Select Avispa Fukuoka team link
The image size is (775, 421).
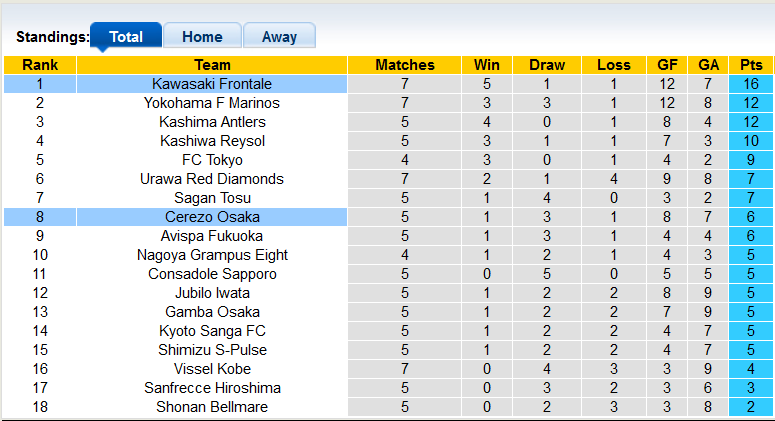(x=212, y=236)
